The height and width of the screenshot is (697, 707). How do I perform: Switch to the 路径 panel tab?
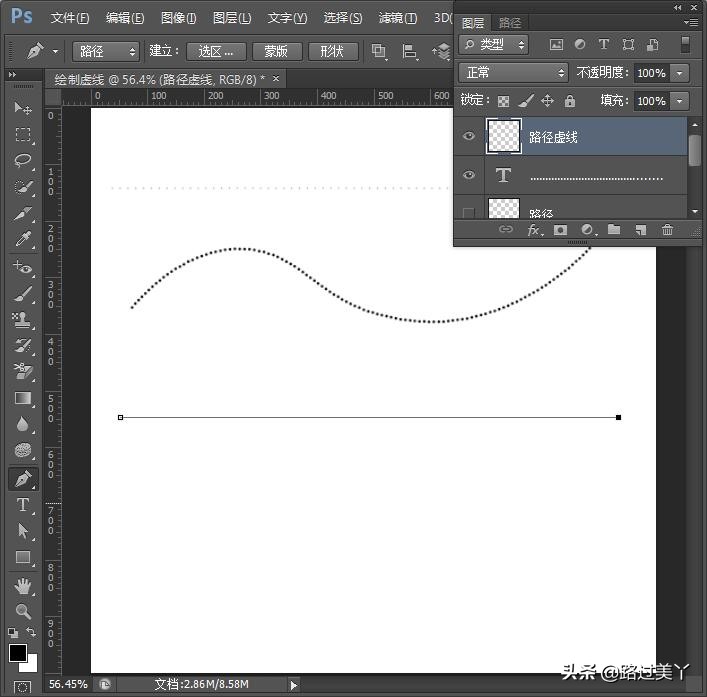(510, 22)
